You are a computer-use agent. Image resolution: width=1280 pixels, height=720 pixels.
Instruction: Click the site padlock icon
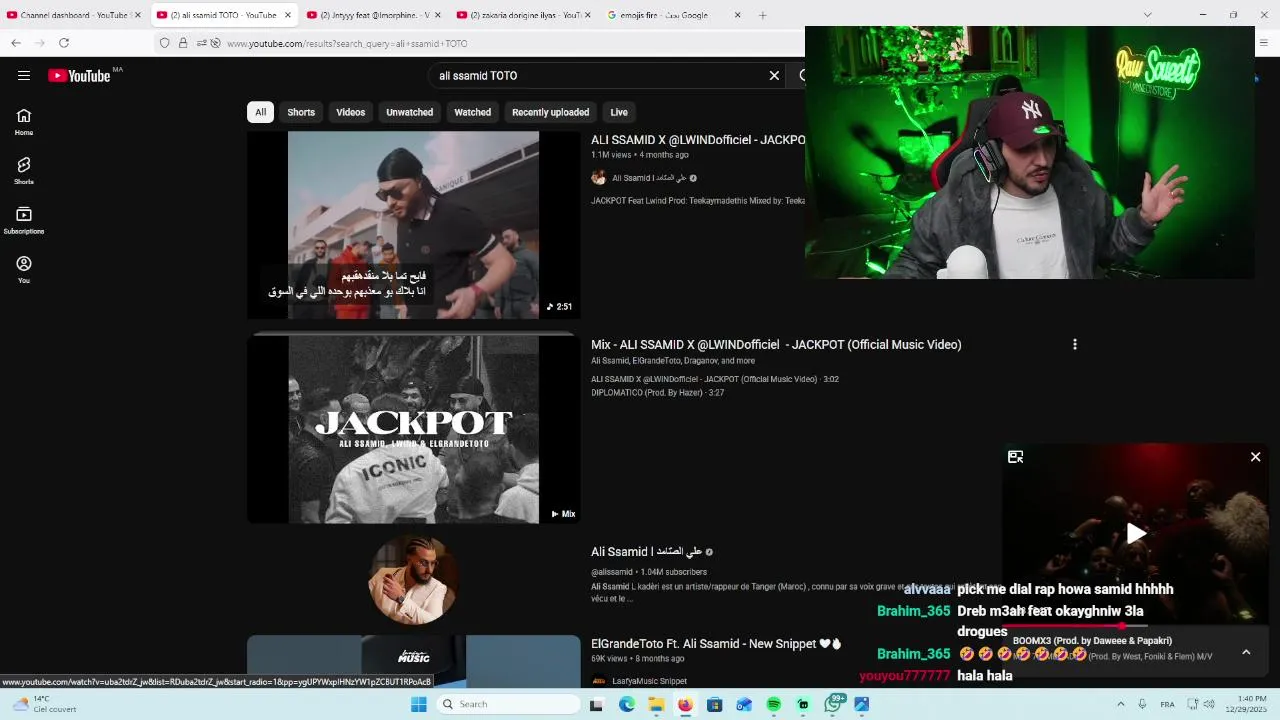click(x=183, y=43)
